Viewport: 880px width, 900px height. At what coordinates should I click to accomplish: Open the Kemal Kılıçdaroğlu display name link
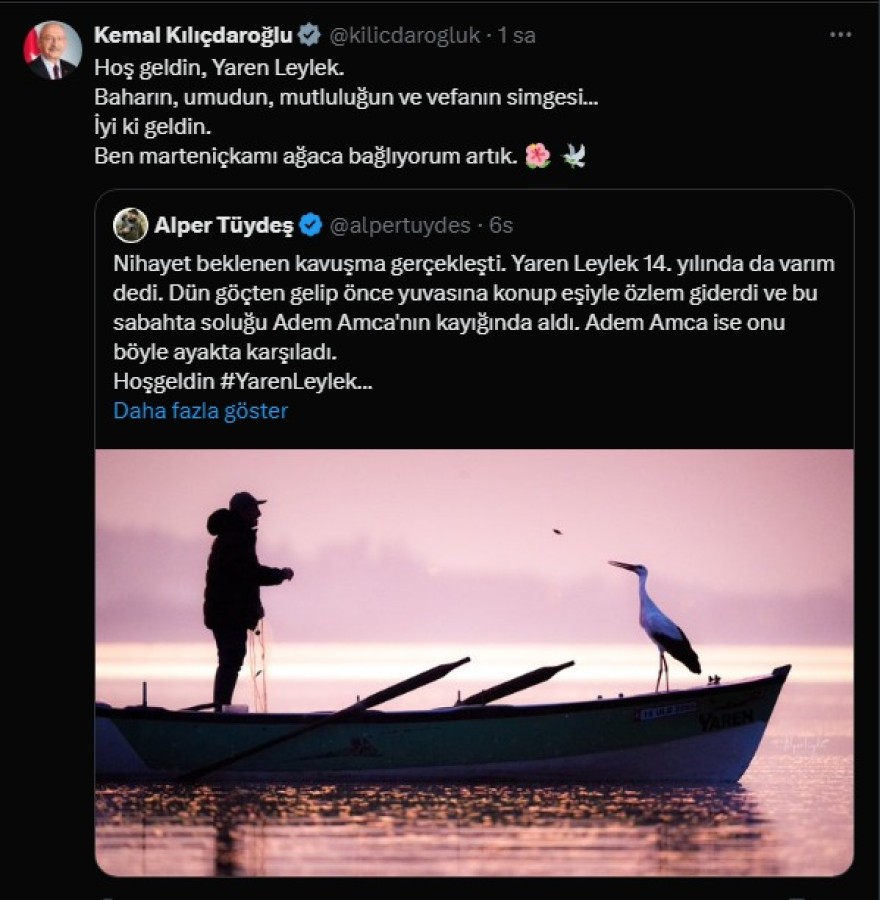pyautogui.click(x=192, y=35)
